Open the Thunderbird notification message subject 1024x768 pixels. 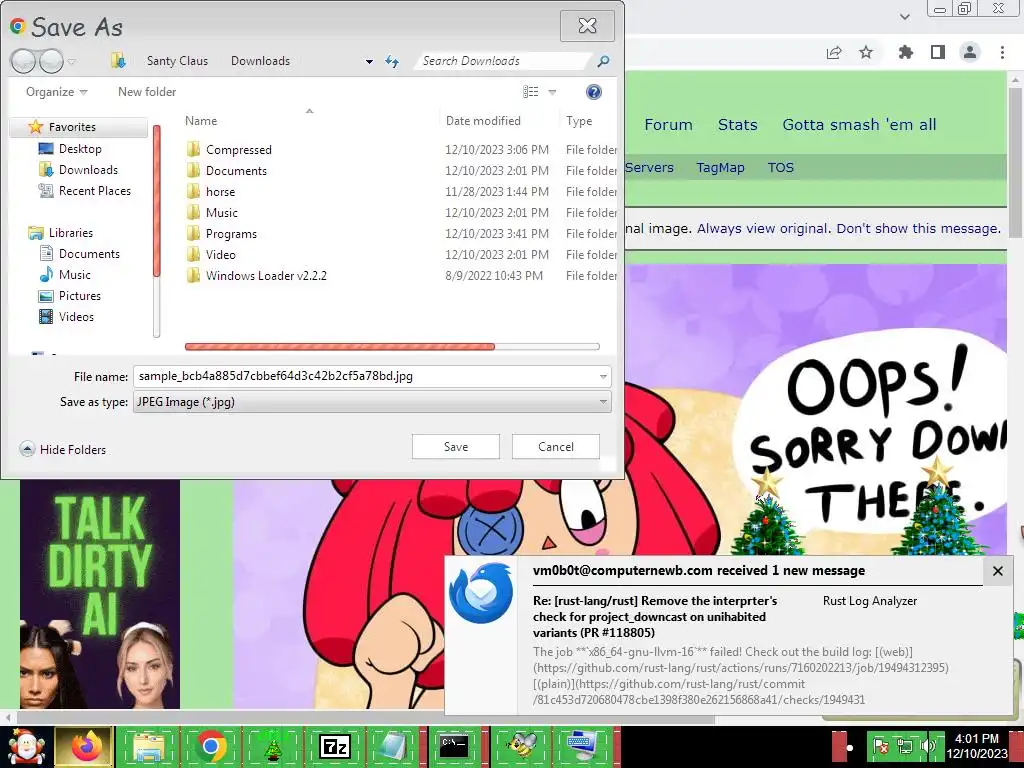click(x=654, y=616)
